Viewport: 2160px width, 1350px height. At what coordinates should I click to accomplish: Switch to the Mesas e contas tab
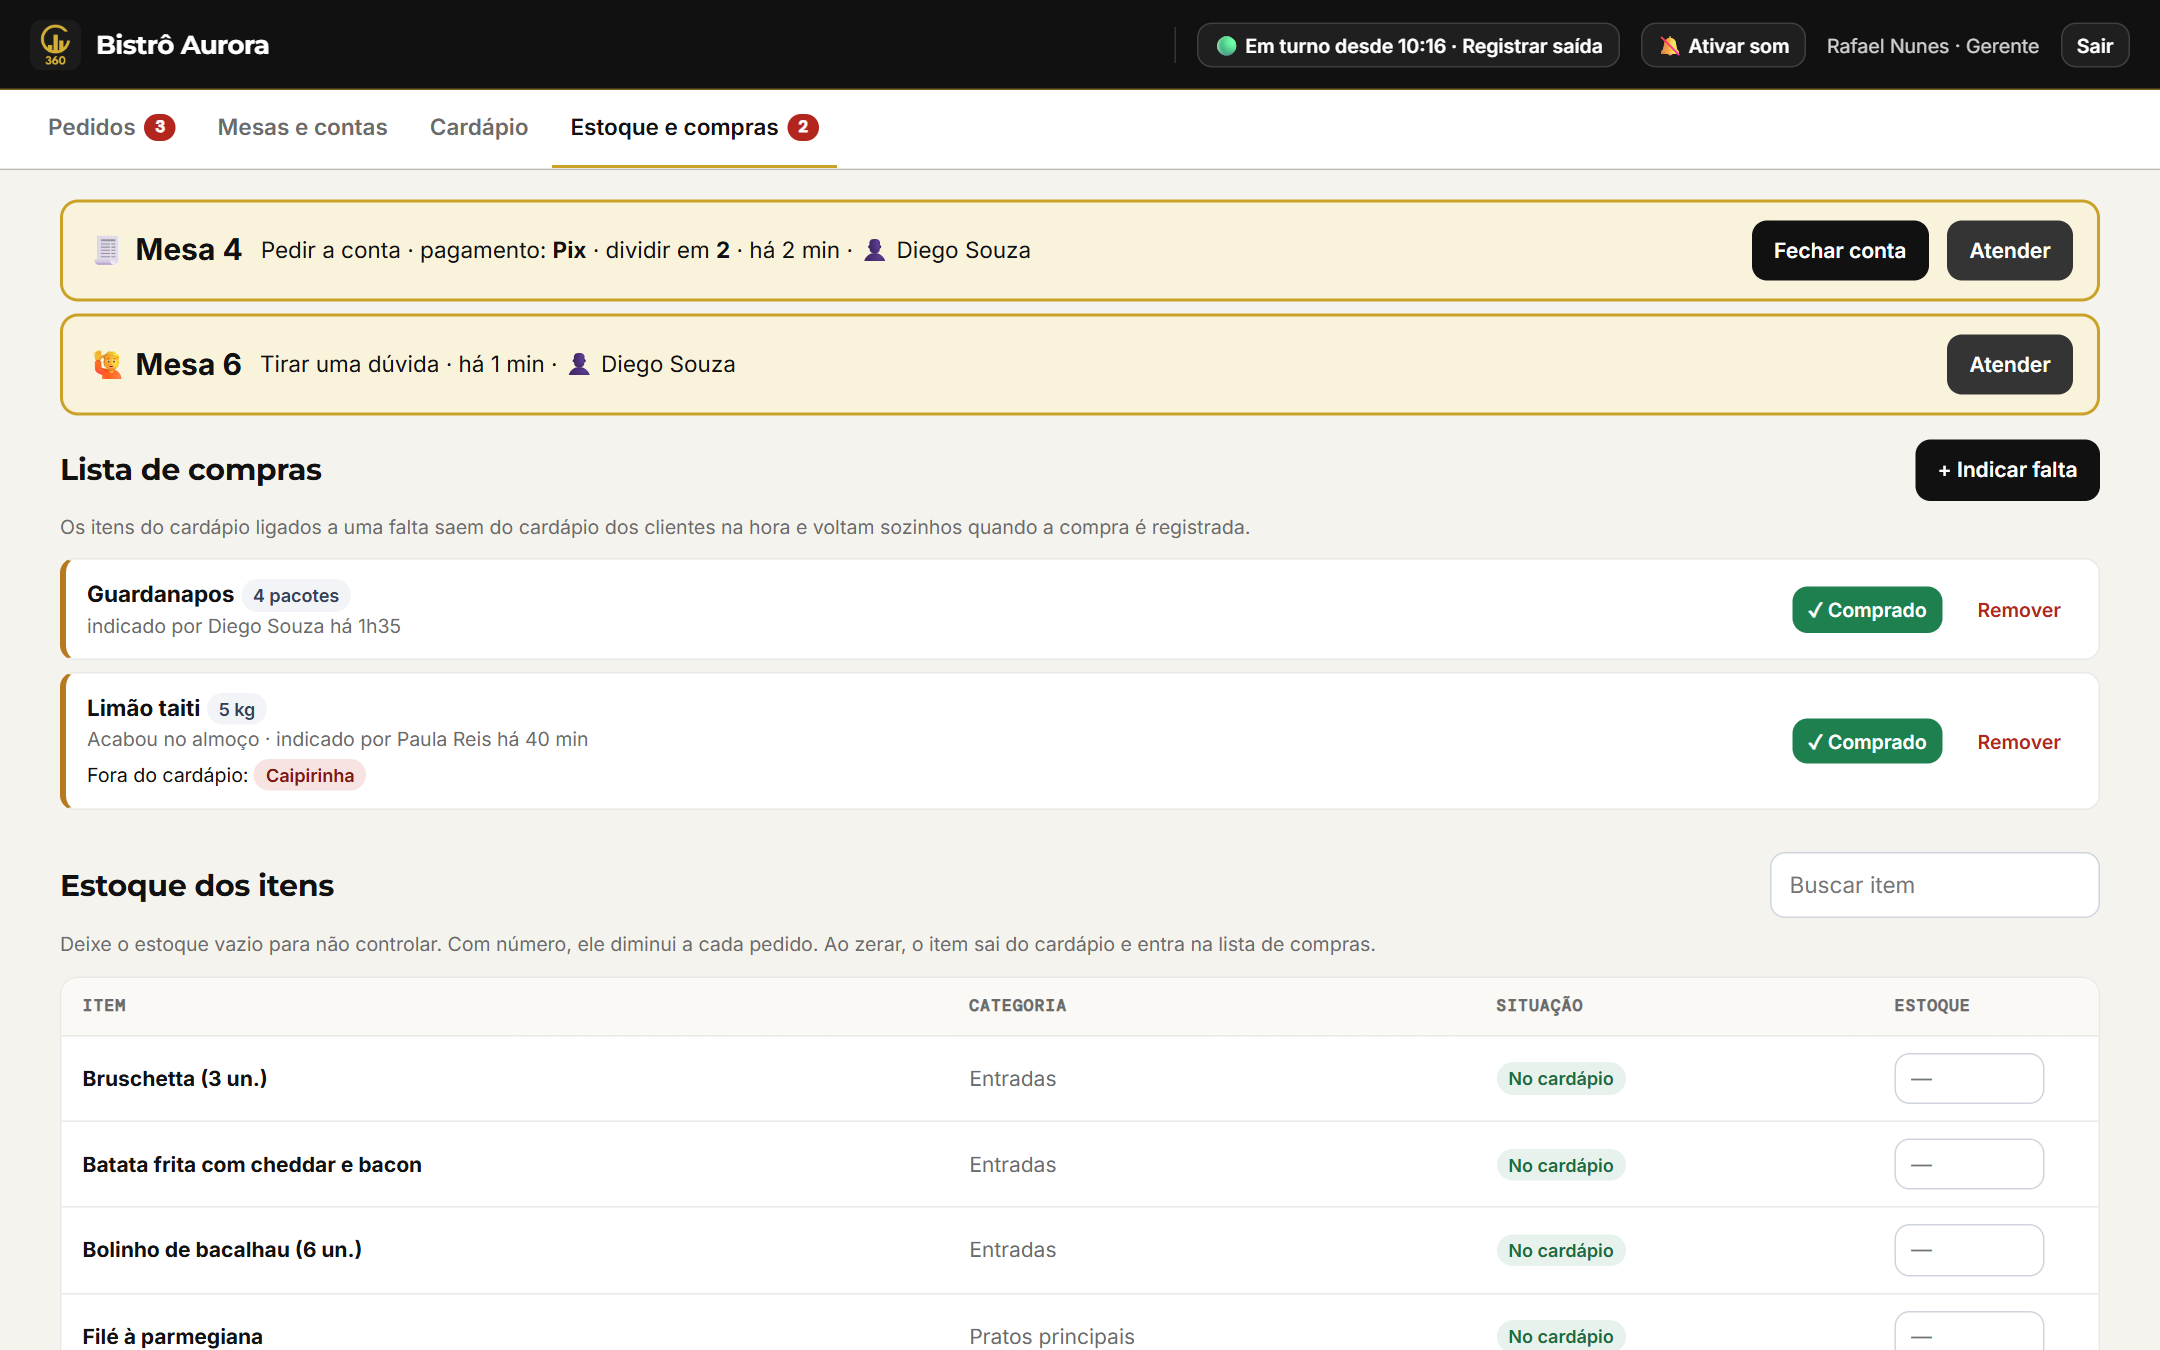tap(302, 128)
